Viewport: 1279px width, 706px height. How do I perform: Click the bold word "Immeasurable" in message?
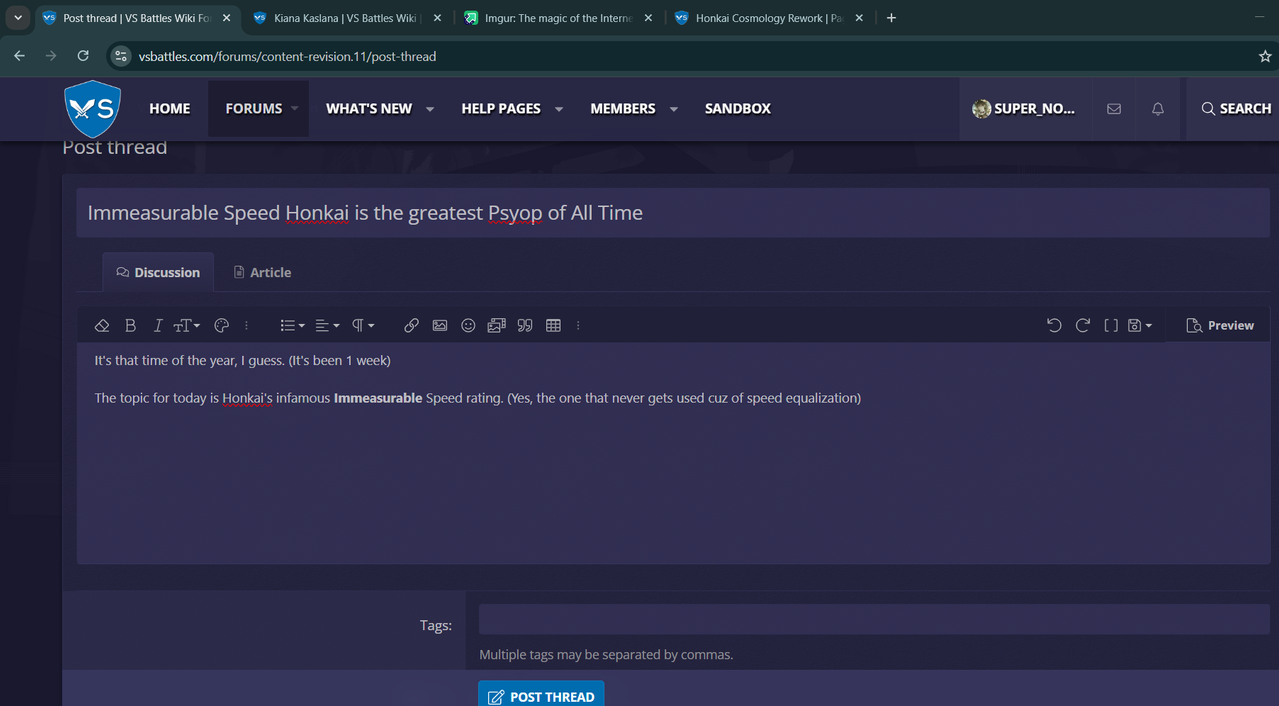[x=378, y=398]
